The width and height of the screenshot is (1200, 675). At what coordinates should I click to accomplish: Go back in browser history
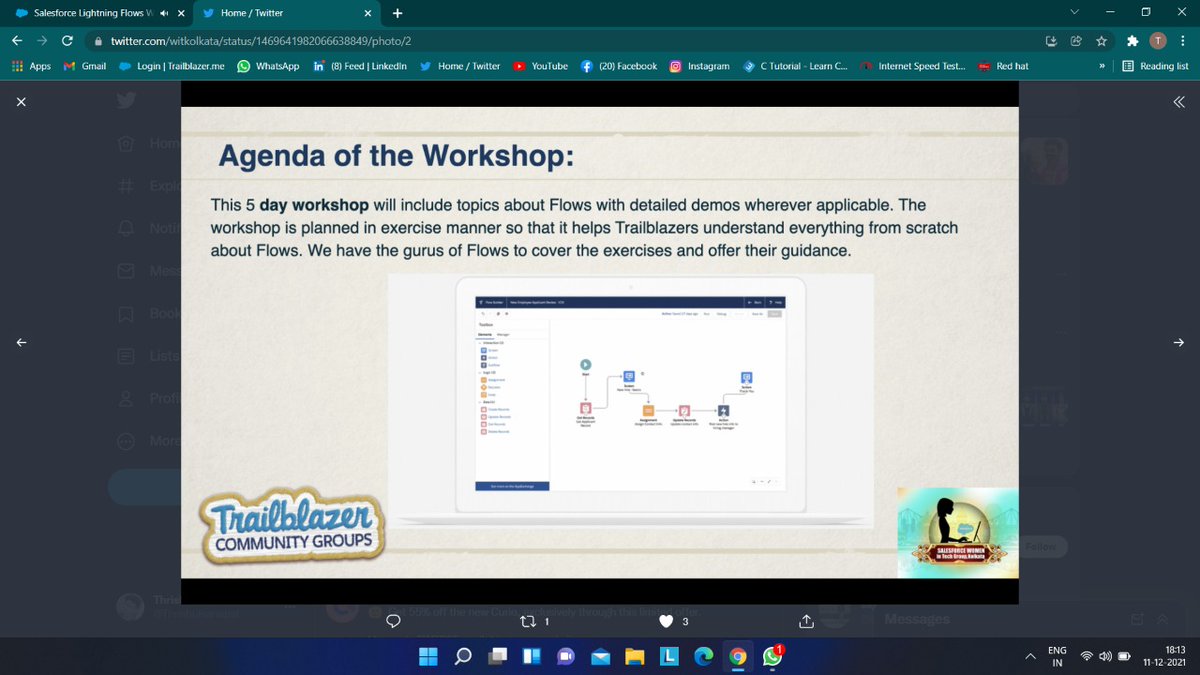tap(17, 41)
